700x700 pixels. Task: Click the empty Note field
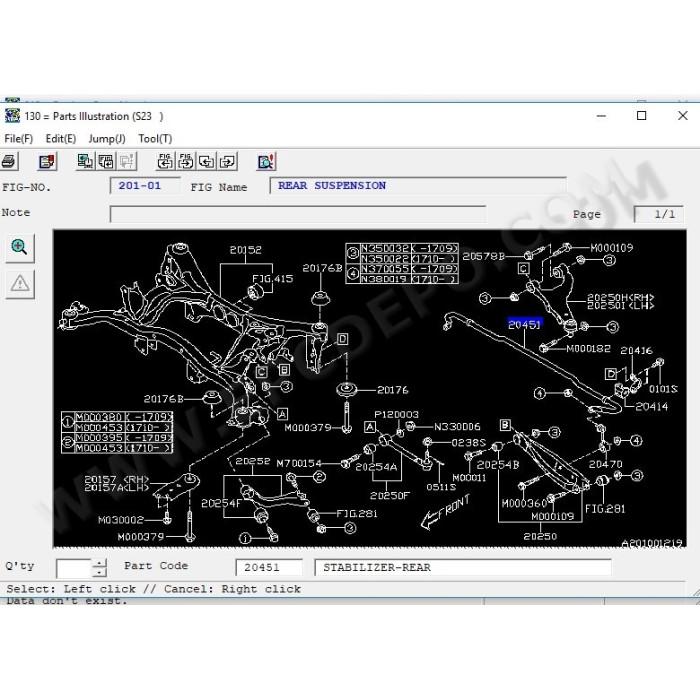click(x=298, y=214)
